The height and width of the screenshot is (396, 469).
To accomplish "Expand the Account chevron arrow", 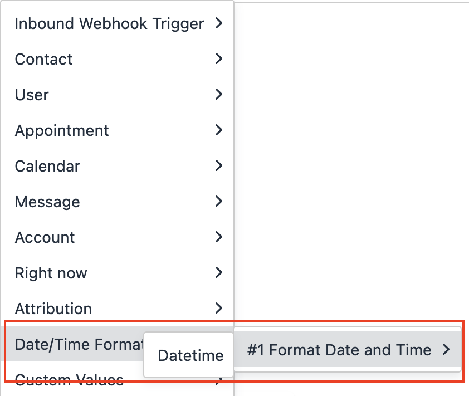I will click(x=219, y=237).
